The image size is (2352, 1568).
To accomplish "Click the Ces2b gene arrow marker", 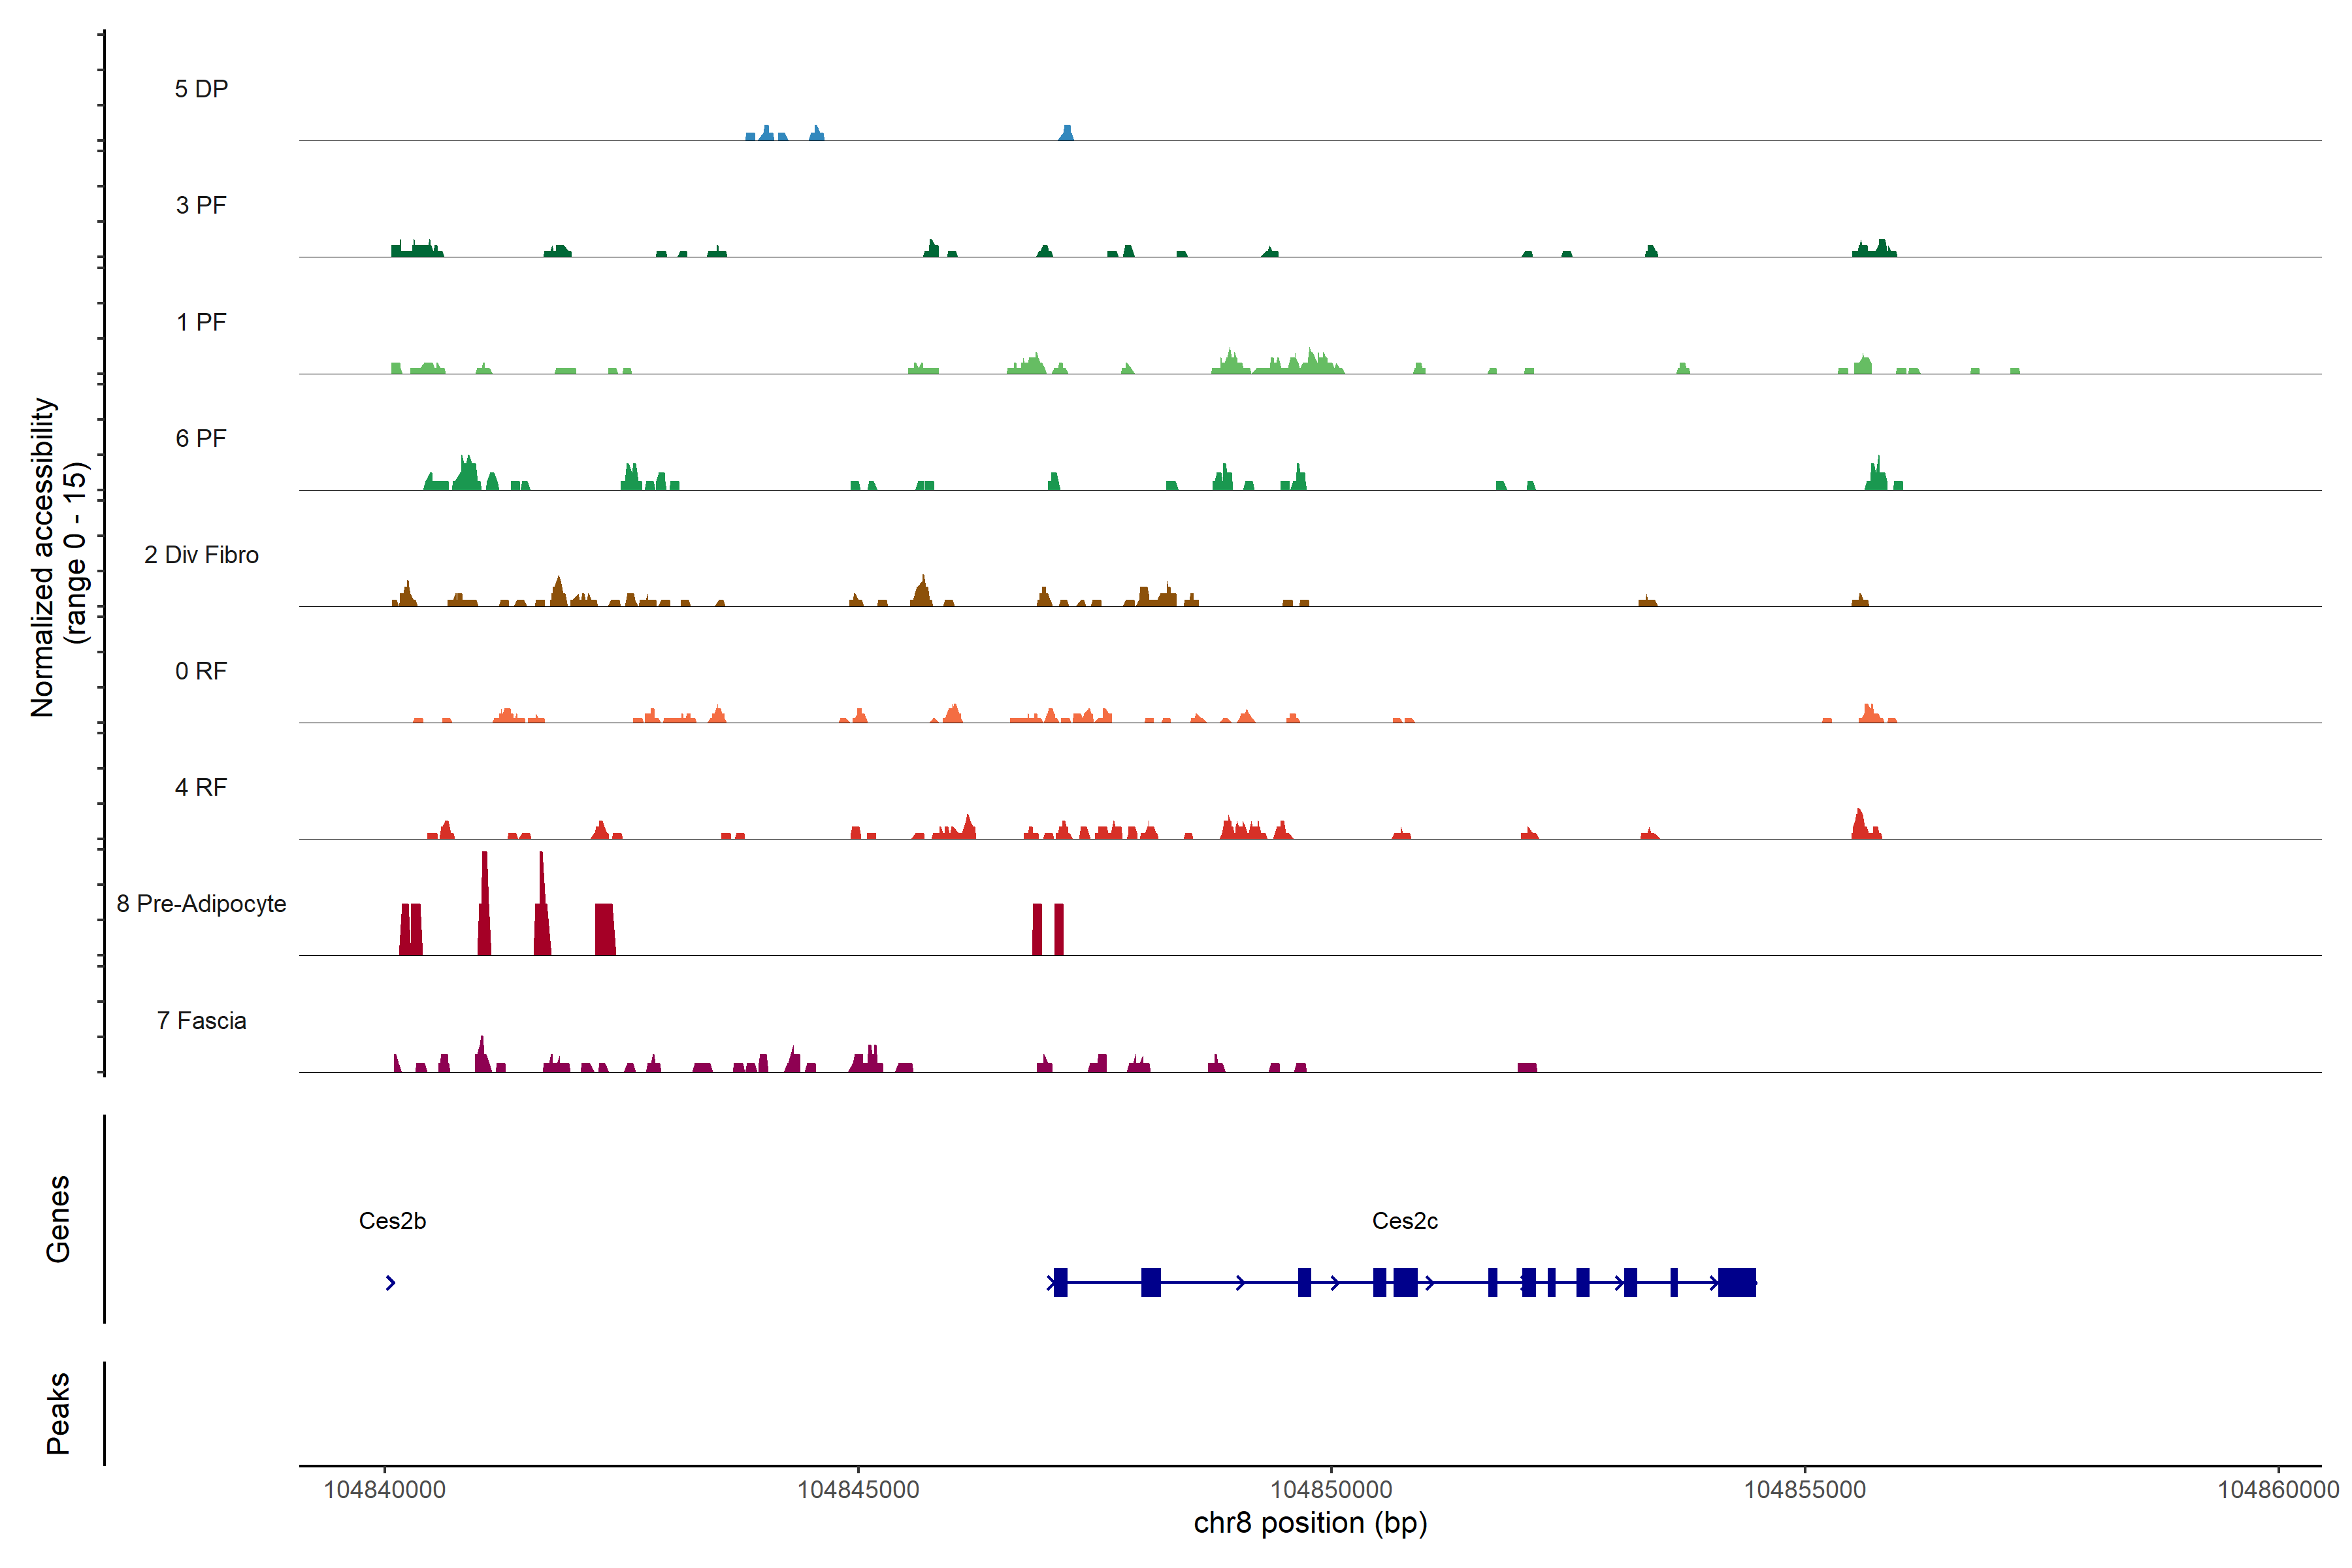I will [390, 1282].
